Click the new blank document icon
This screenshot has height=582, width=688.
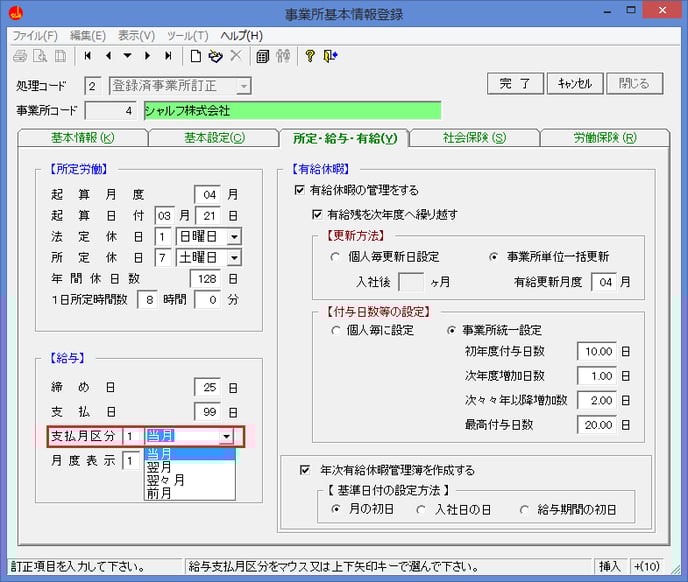coord(196,56)
